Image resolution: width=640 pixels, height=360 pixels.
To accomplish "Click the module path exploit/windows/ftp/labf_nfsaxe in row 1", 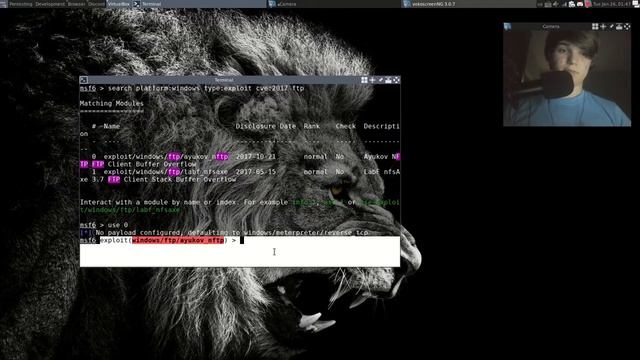I will (x=166, y=172).
